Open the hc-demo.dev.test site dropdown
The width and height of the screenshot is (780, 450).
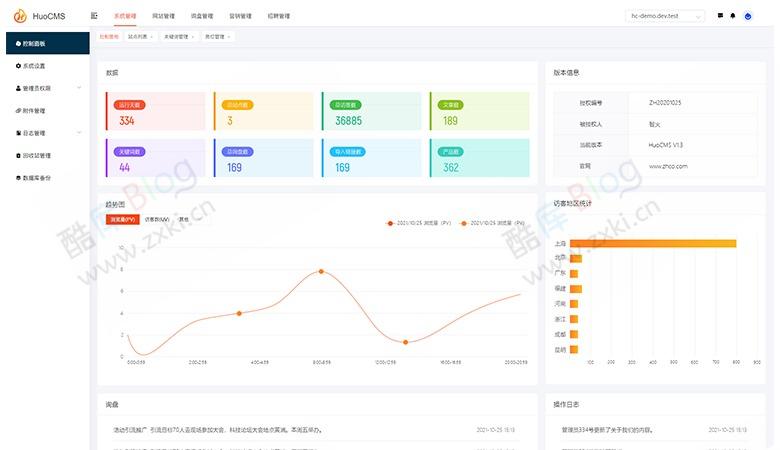click(665, 16)
